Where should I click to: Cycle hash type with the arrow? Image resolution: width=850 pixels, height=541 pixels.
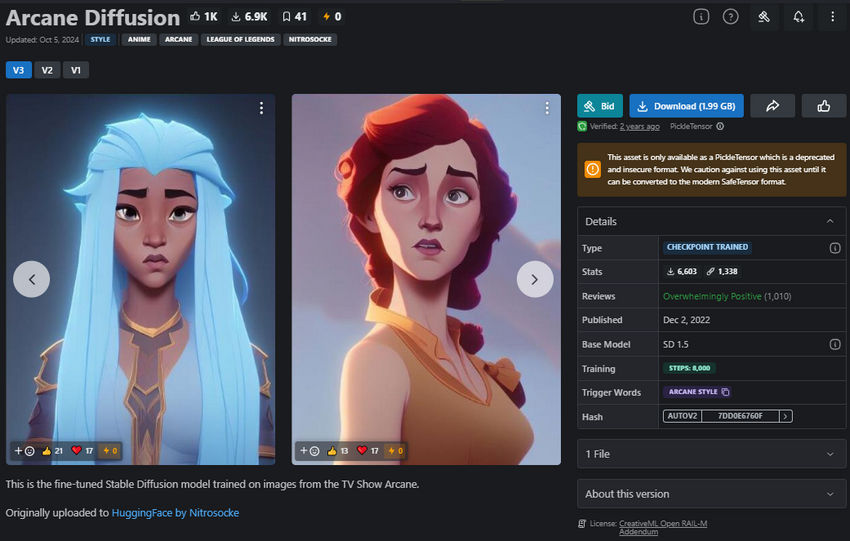pos(785,416)
